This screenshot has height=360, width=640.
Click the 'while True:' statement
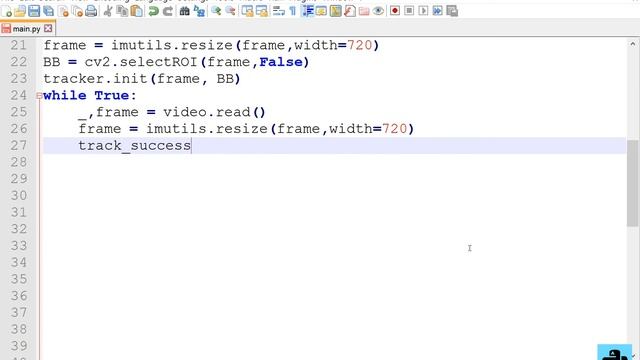(90, 96)
